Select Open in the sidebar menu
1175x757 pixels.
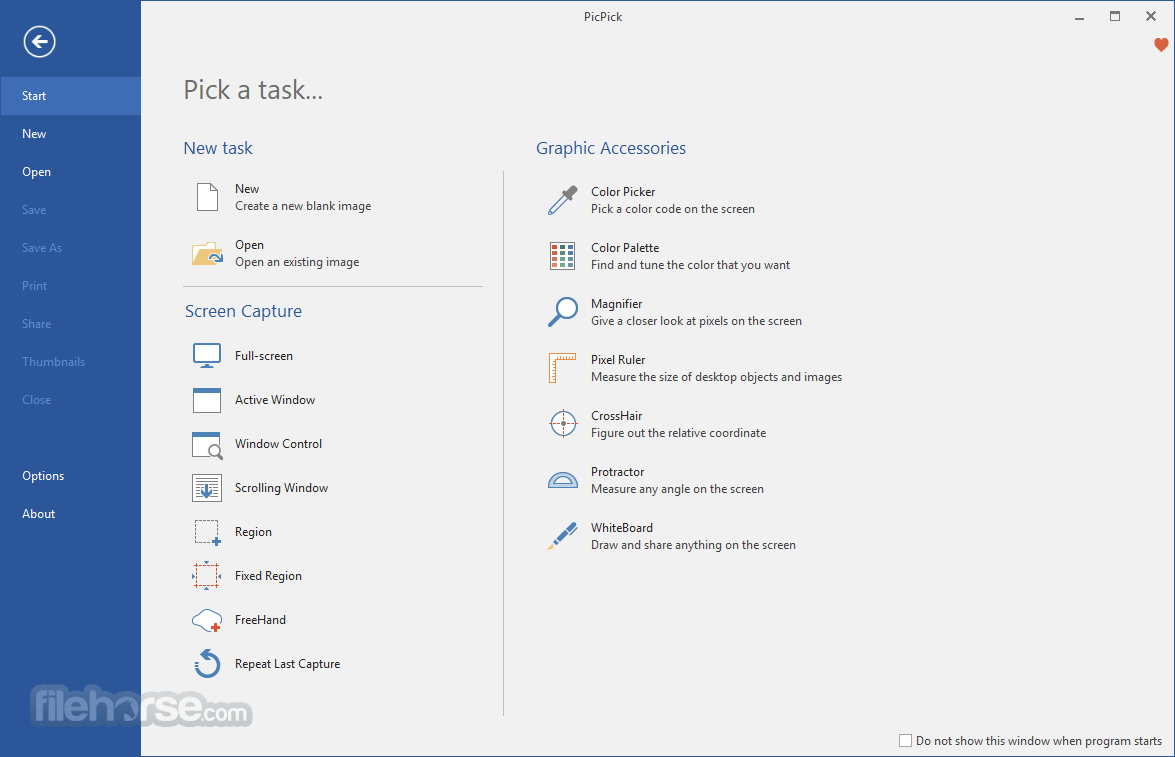70,172
